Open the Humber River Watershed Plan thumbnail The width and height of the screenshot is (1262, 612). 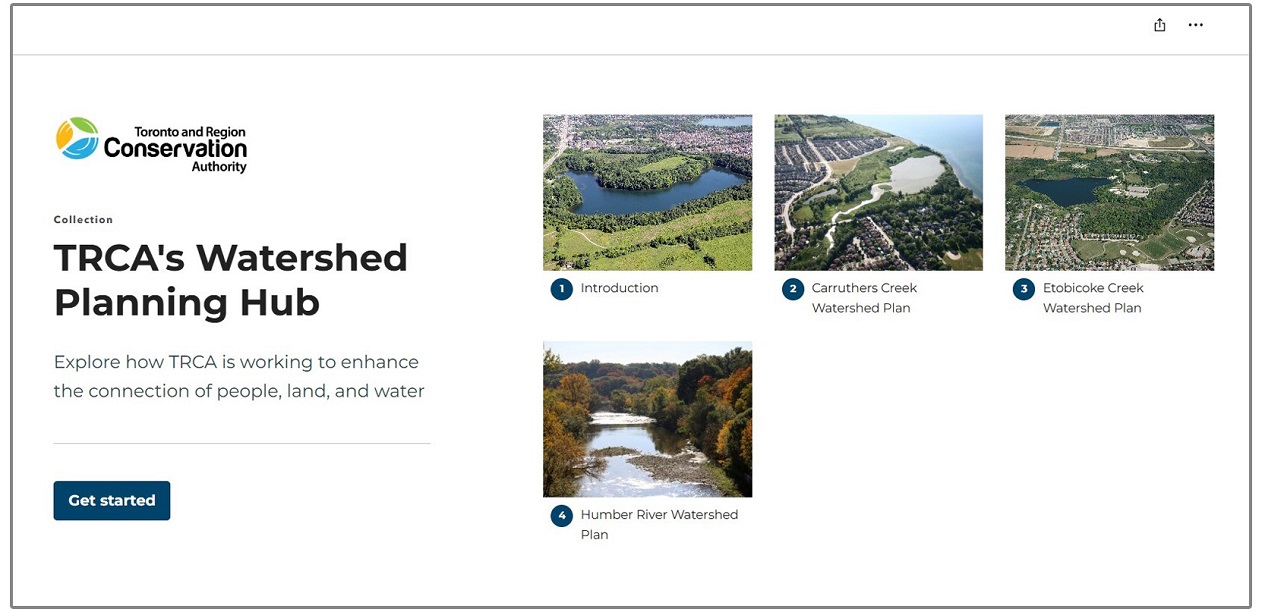point(647,419)
